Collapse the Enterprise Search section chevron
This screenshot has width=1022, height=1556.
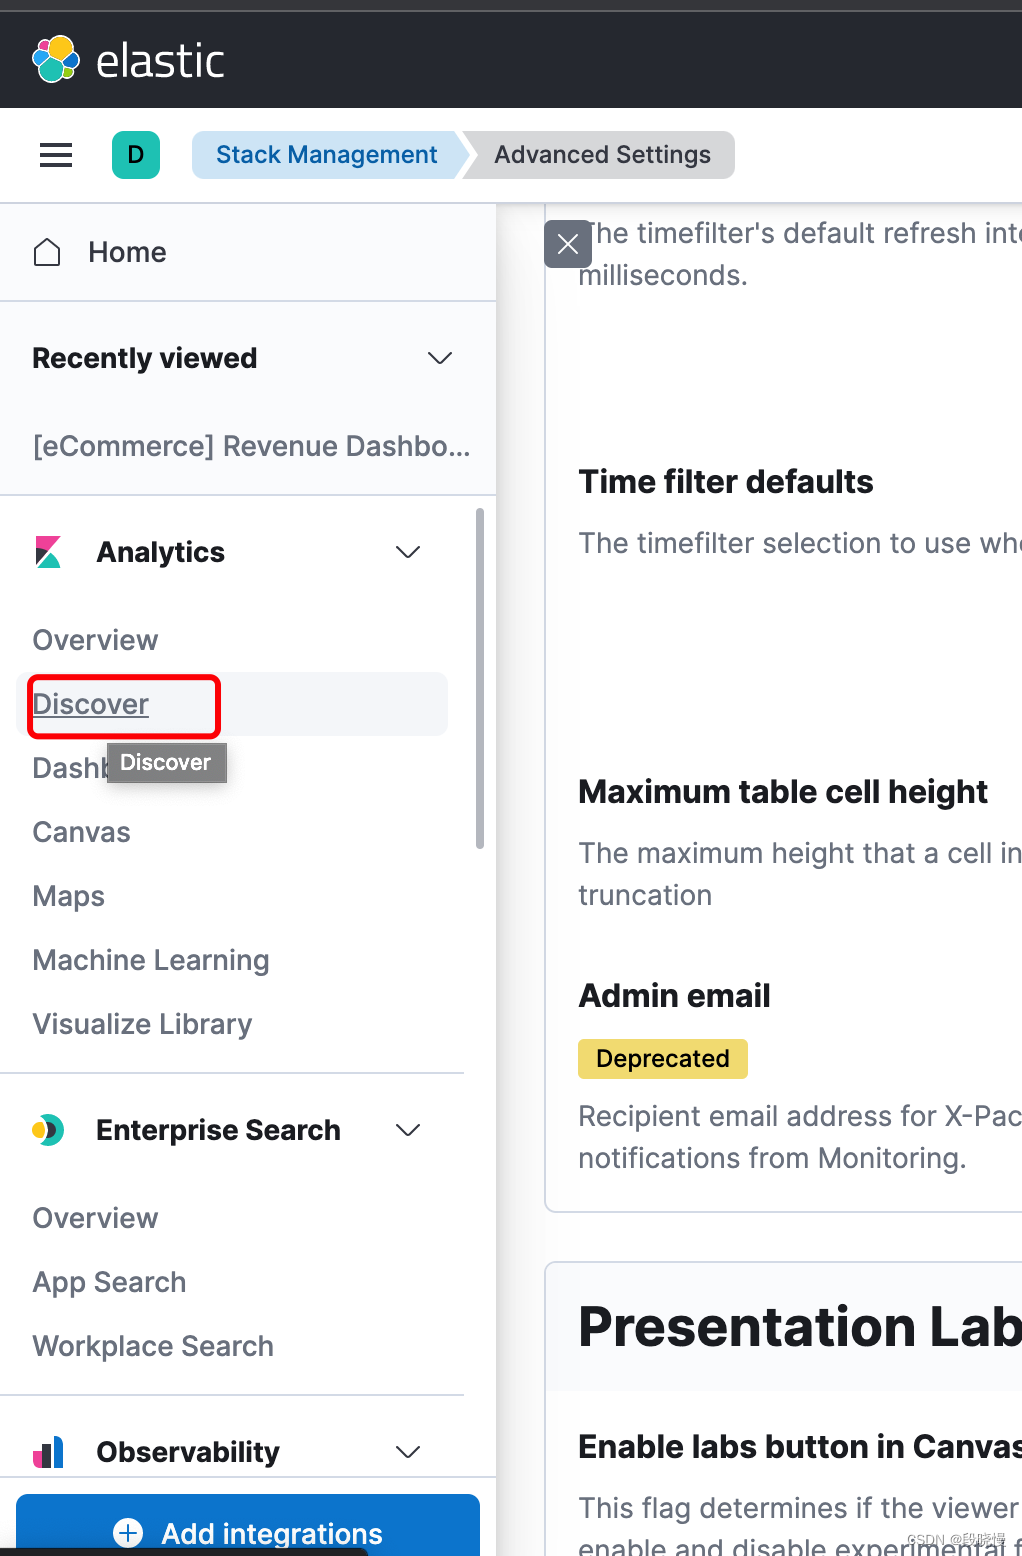click(408, 1130)
